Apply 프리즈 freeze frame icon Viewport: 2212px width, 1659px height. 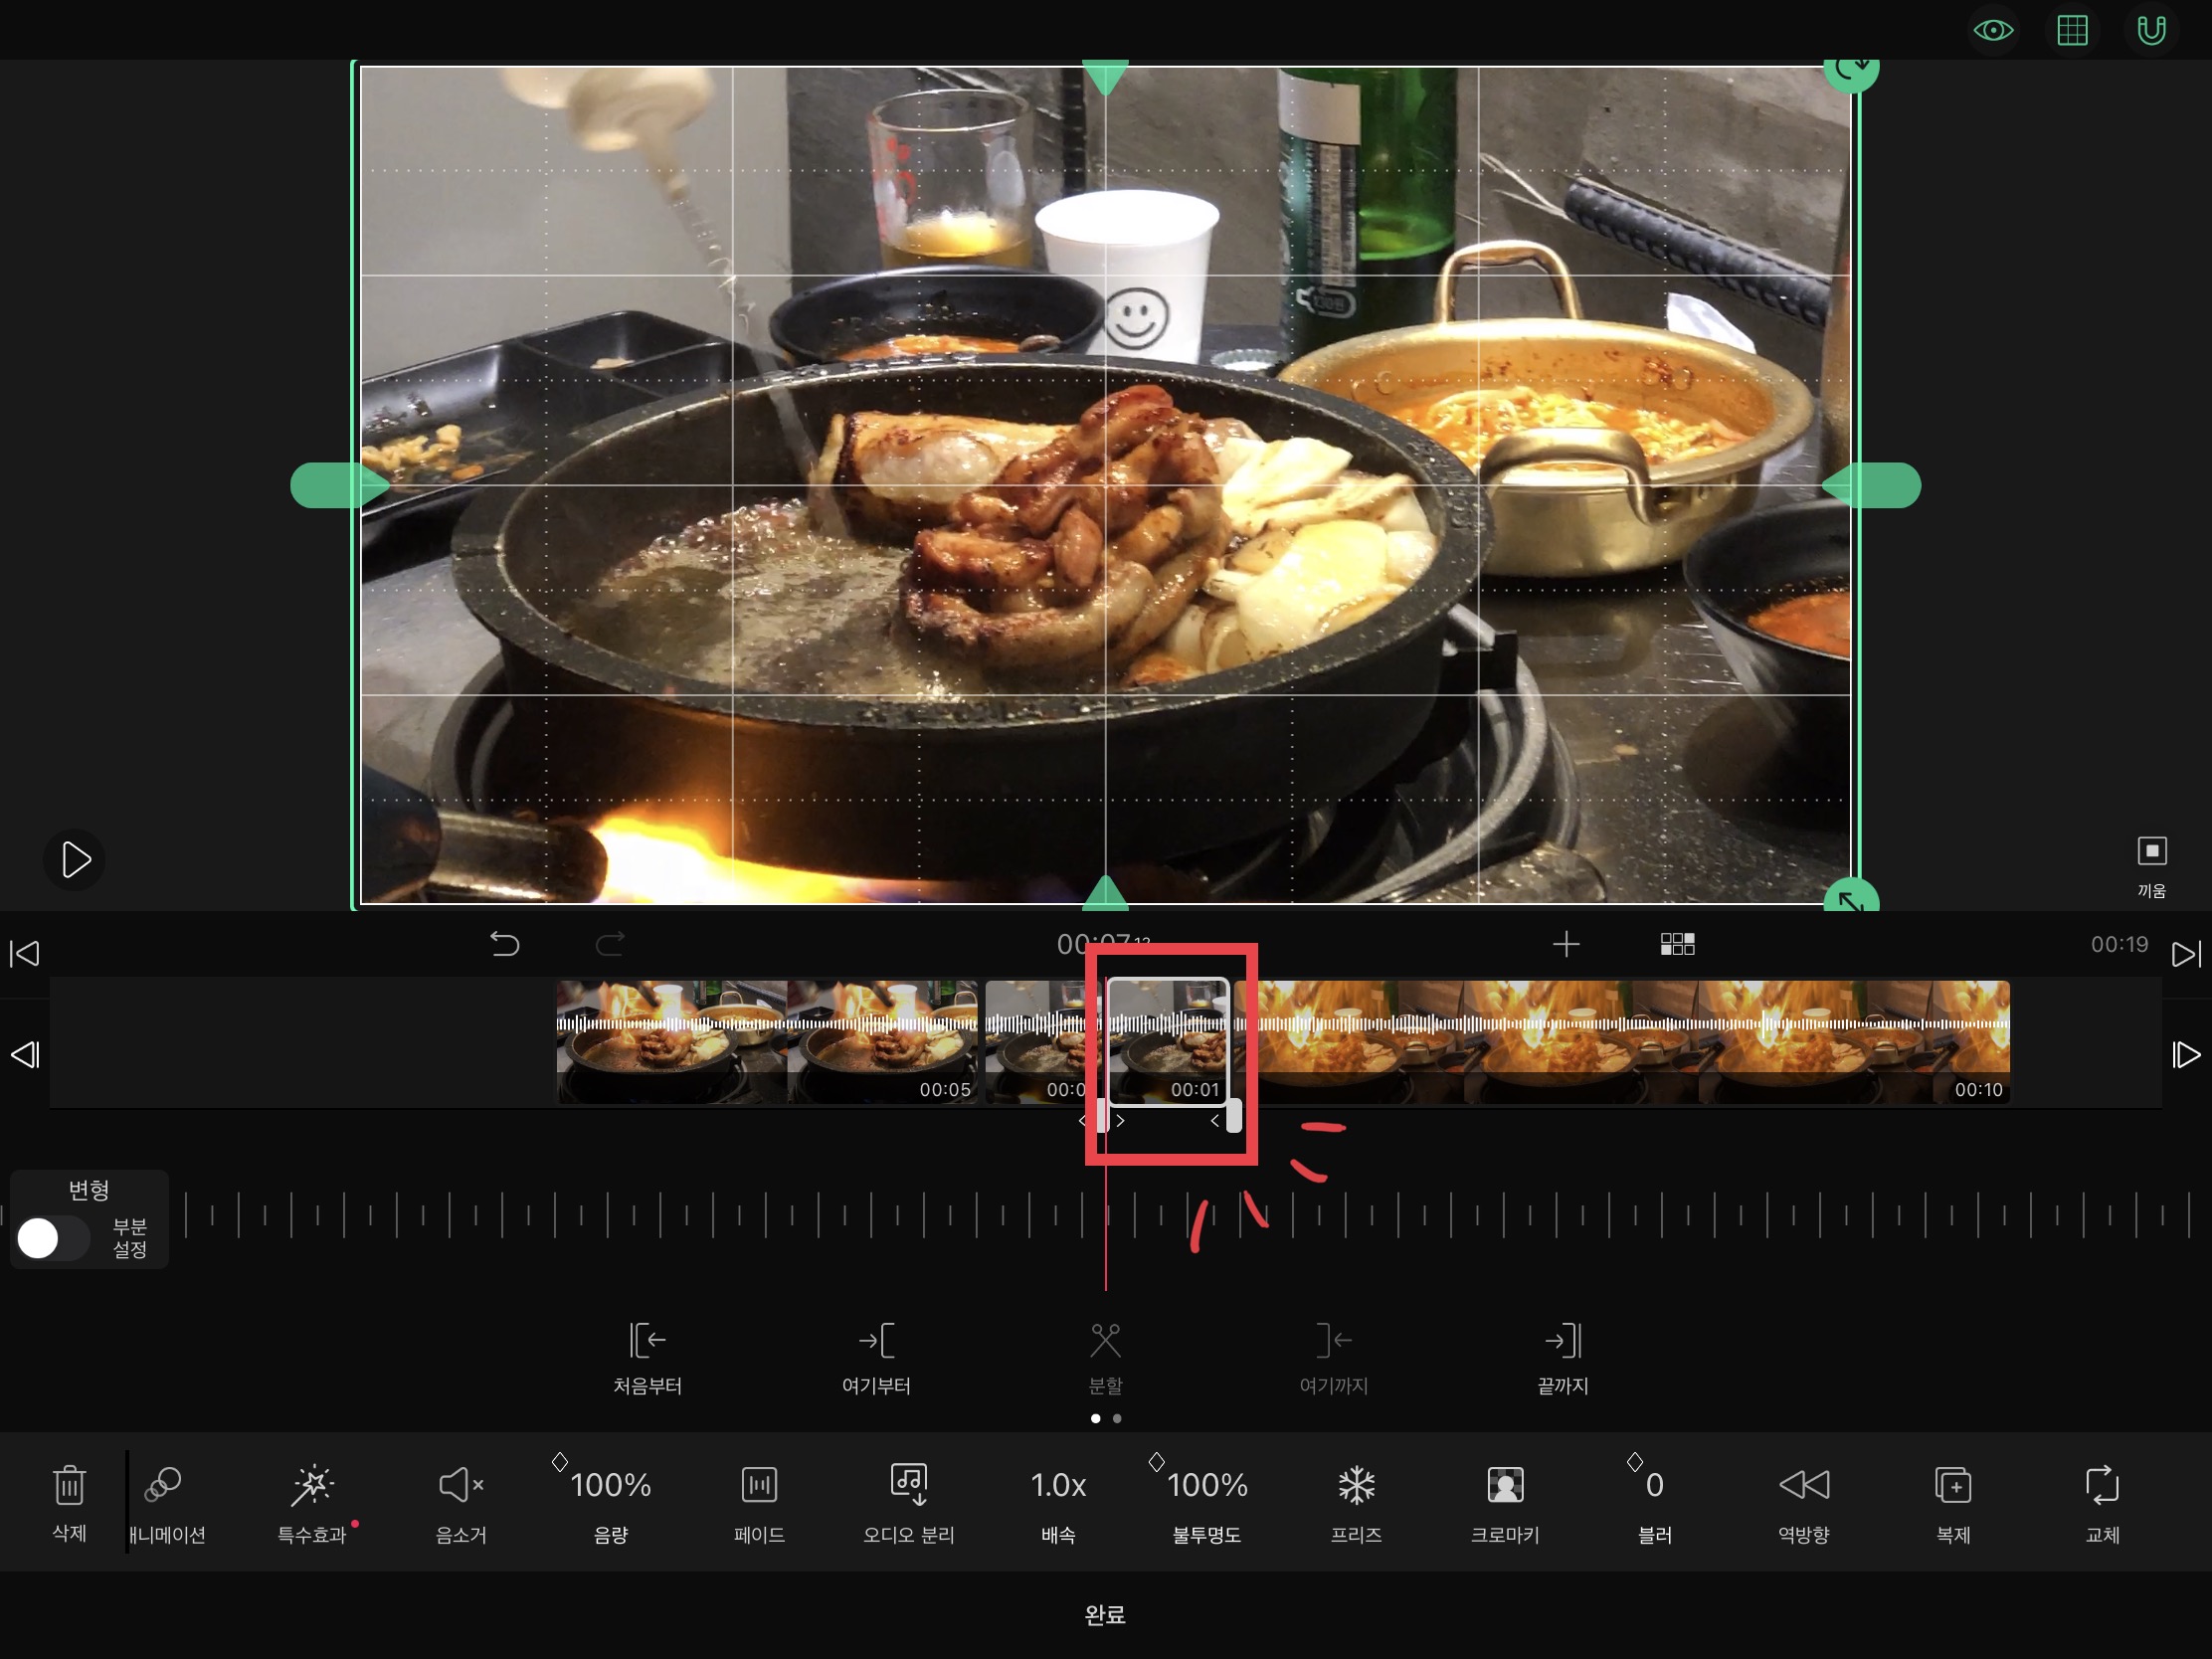point(1356,1486)
